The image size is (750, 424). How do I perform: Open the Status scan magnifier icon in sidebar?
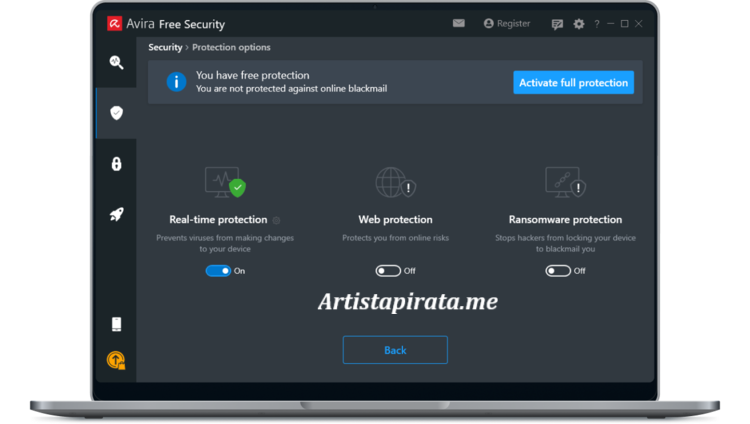click(116, 63)
